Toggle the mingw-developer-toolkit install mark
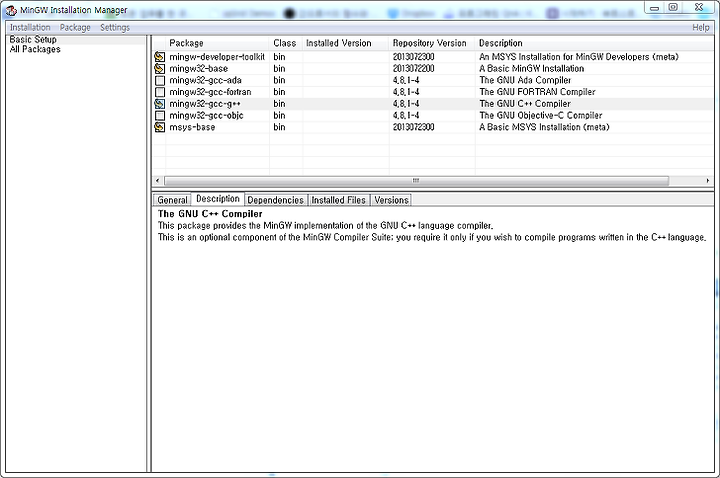 pyautogui.click(x=159, y=57)
